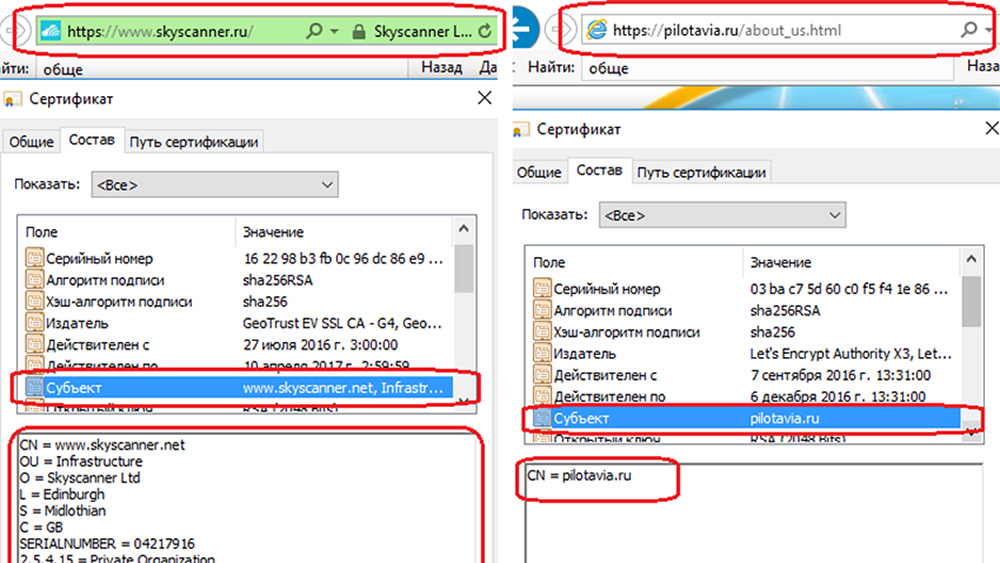The width and height of the screenshot is (1000, 563).
Task: Click the refresh icon in Skyscanner address bar
Action: coord(485,31)
